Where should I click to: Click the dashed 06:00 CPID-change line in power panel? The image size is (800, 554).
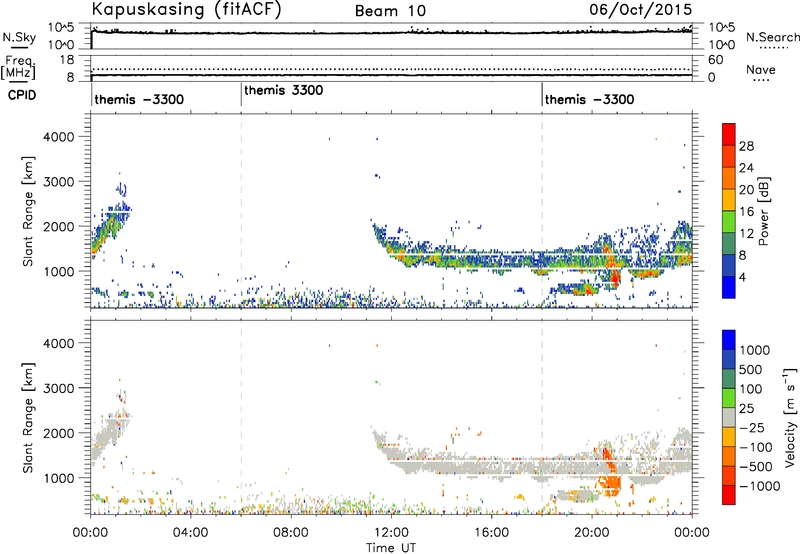point(241,211)
